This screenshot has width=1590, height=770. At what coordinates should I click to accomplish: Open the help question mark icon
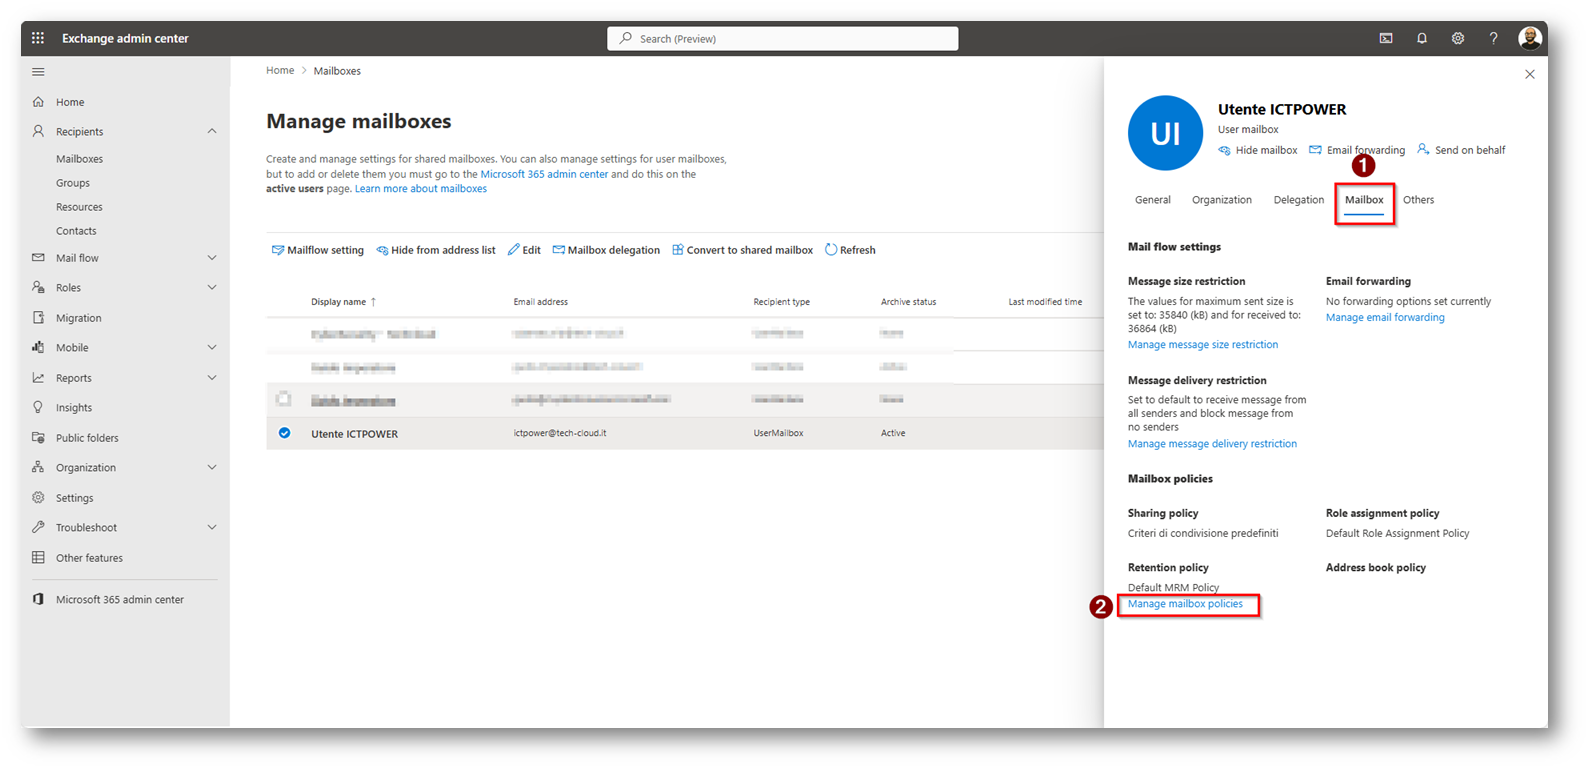1494,38
